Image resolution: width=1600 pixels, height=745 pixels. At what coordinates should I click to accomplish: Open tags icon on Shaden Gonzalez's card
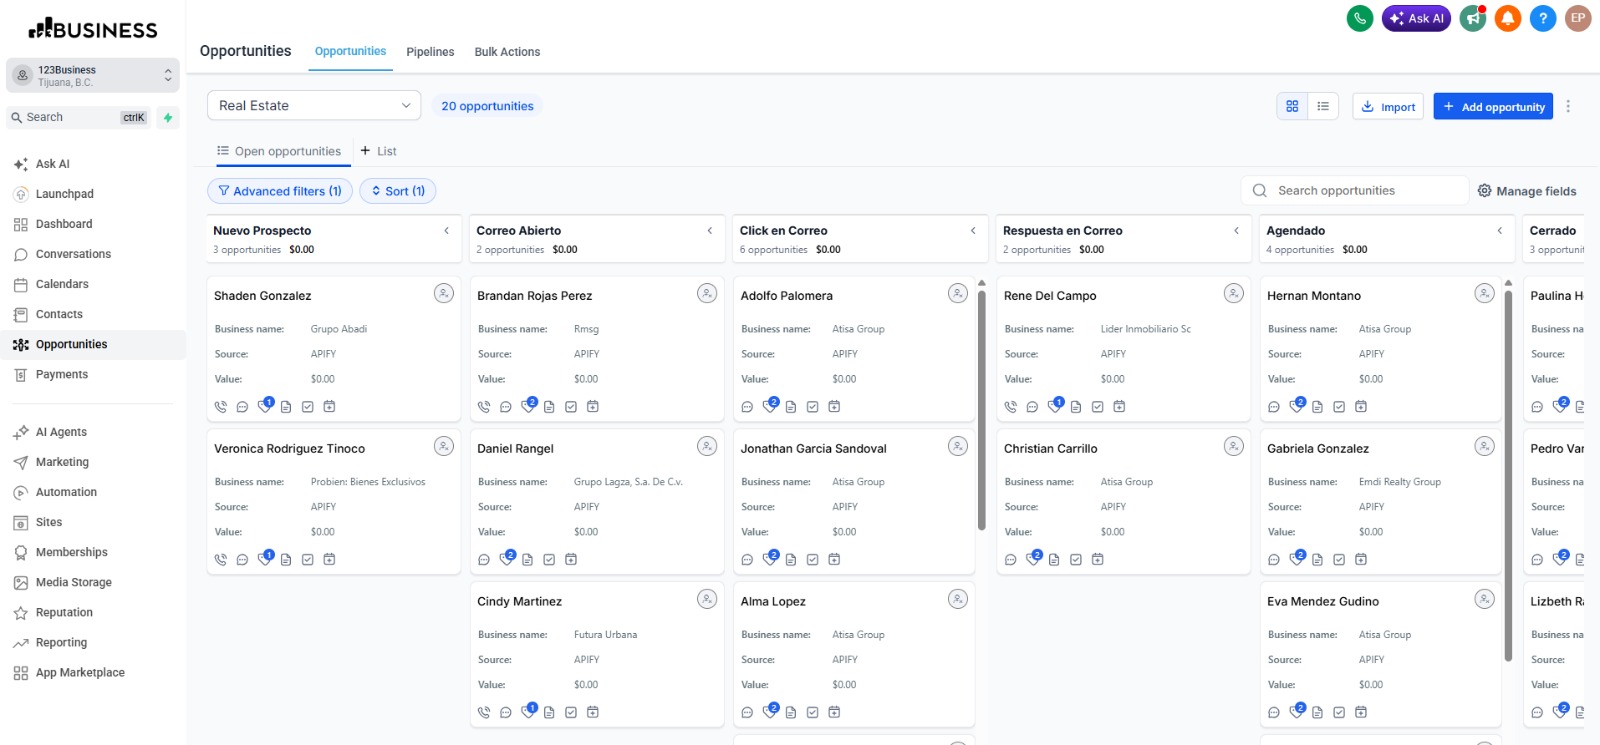point(265,406)
